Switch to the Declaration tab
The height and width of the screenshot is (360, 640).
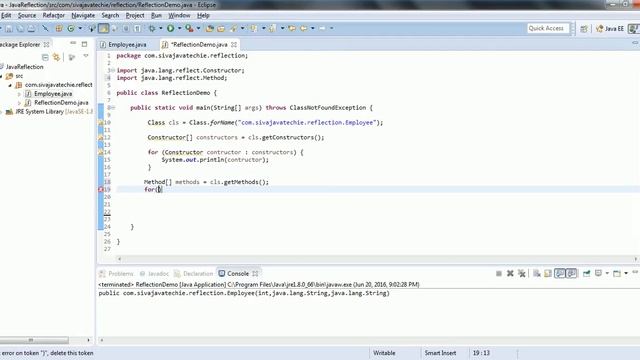(x=193, y=273)
